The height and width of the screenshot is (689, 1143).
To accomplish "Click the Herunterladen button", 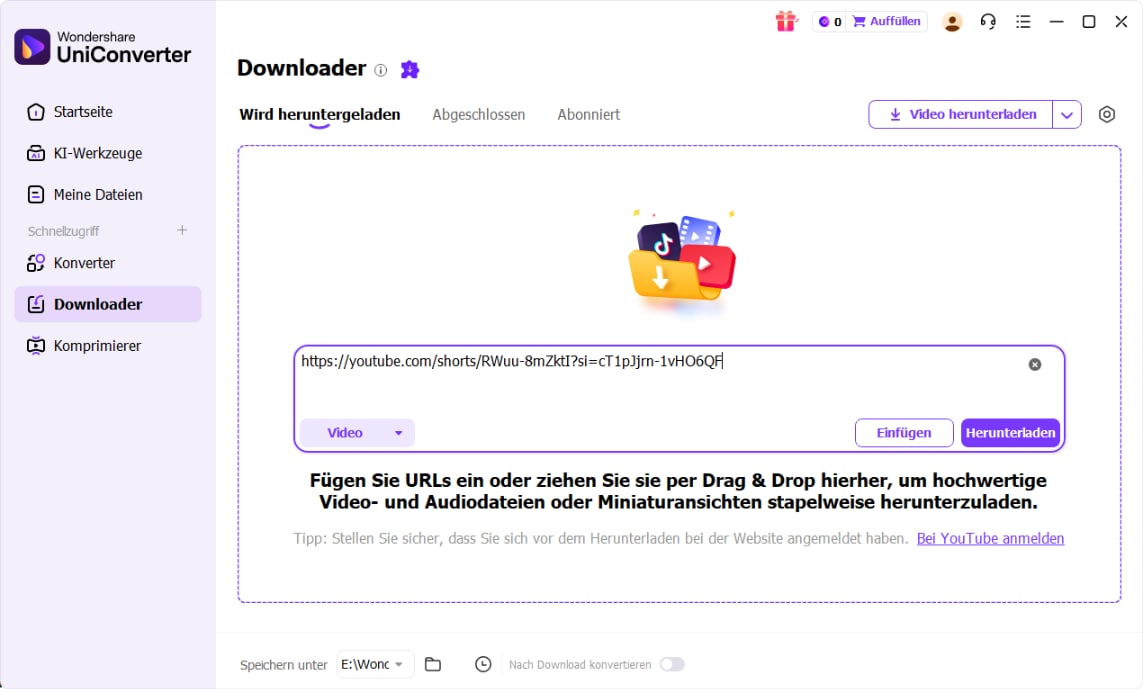I will click(x=1010, y=432).
